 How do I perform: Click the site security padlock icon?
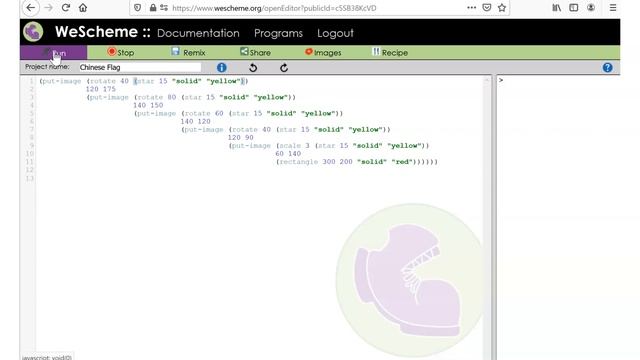click(x=153, y=8)
